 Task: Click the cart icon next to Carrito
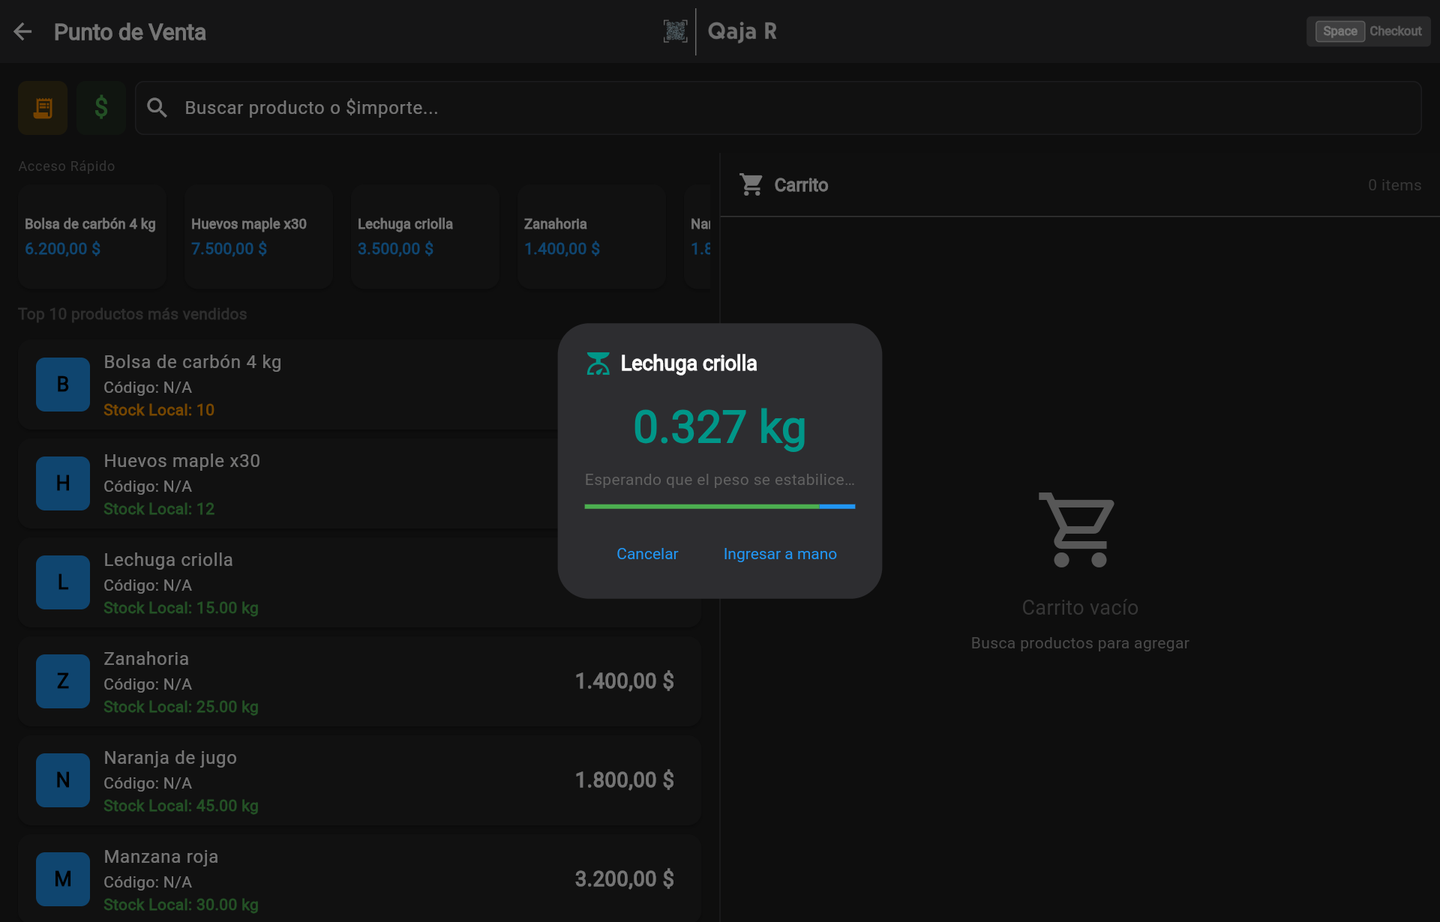tap(751, 185)
